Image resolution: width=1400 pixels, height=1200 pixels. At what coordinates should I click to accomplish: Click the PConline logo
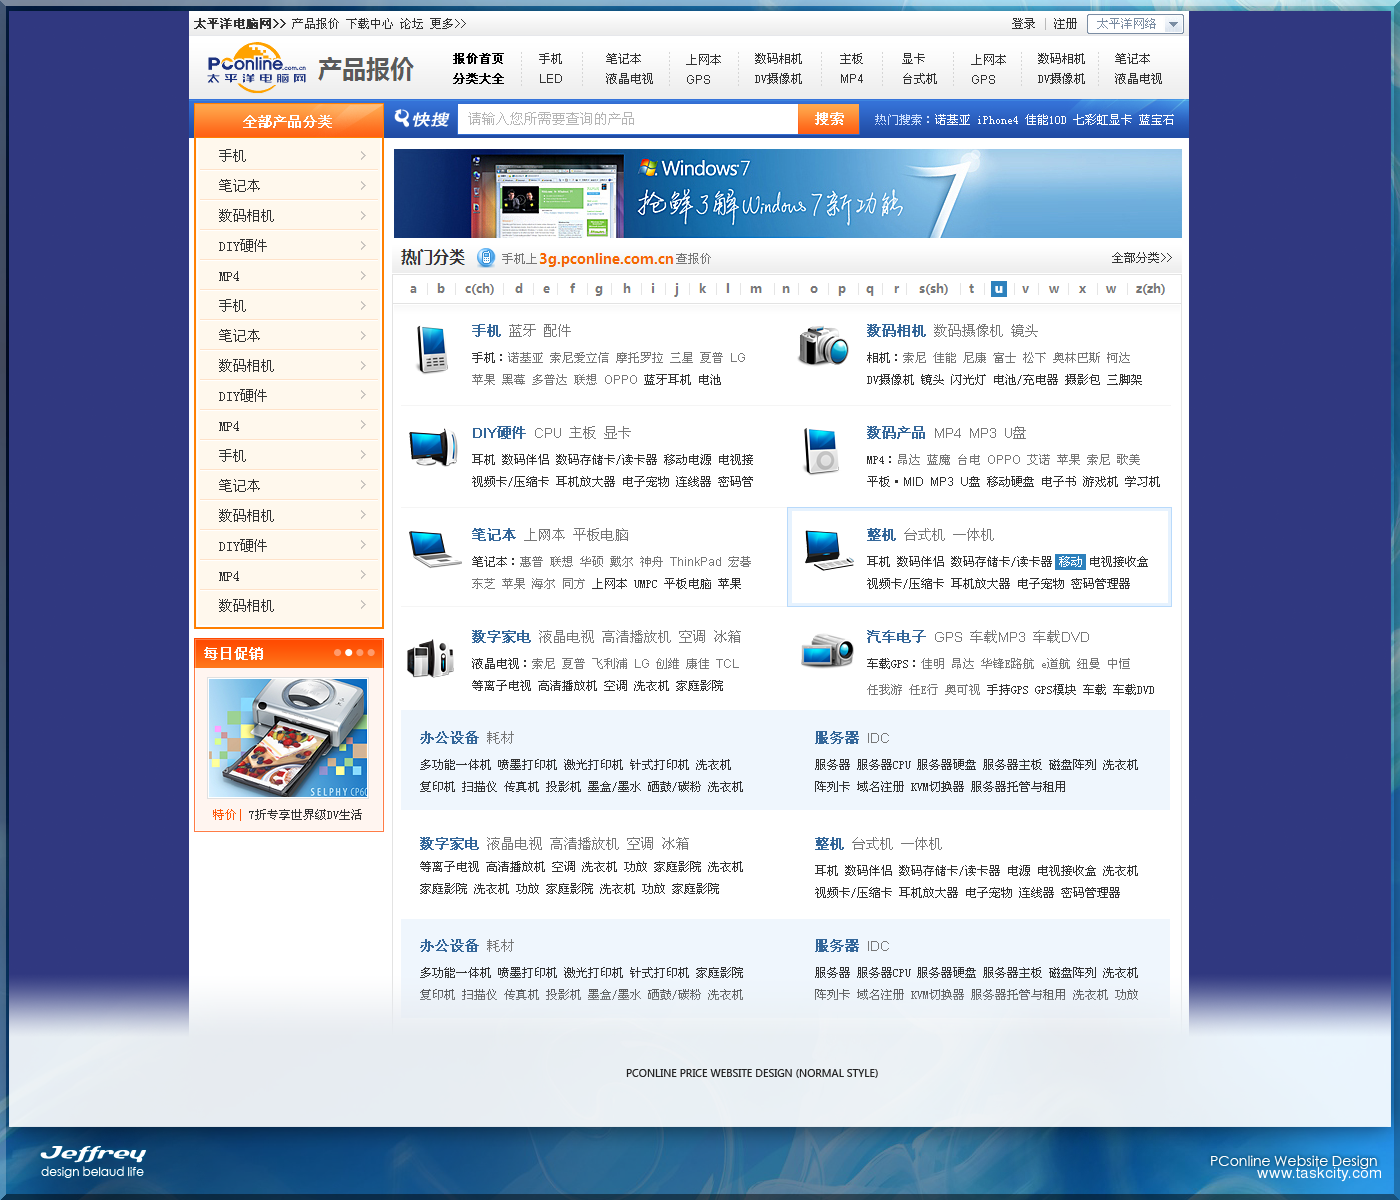257,68
